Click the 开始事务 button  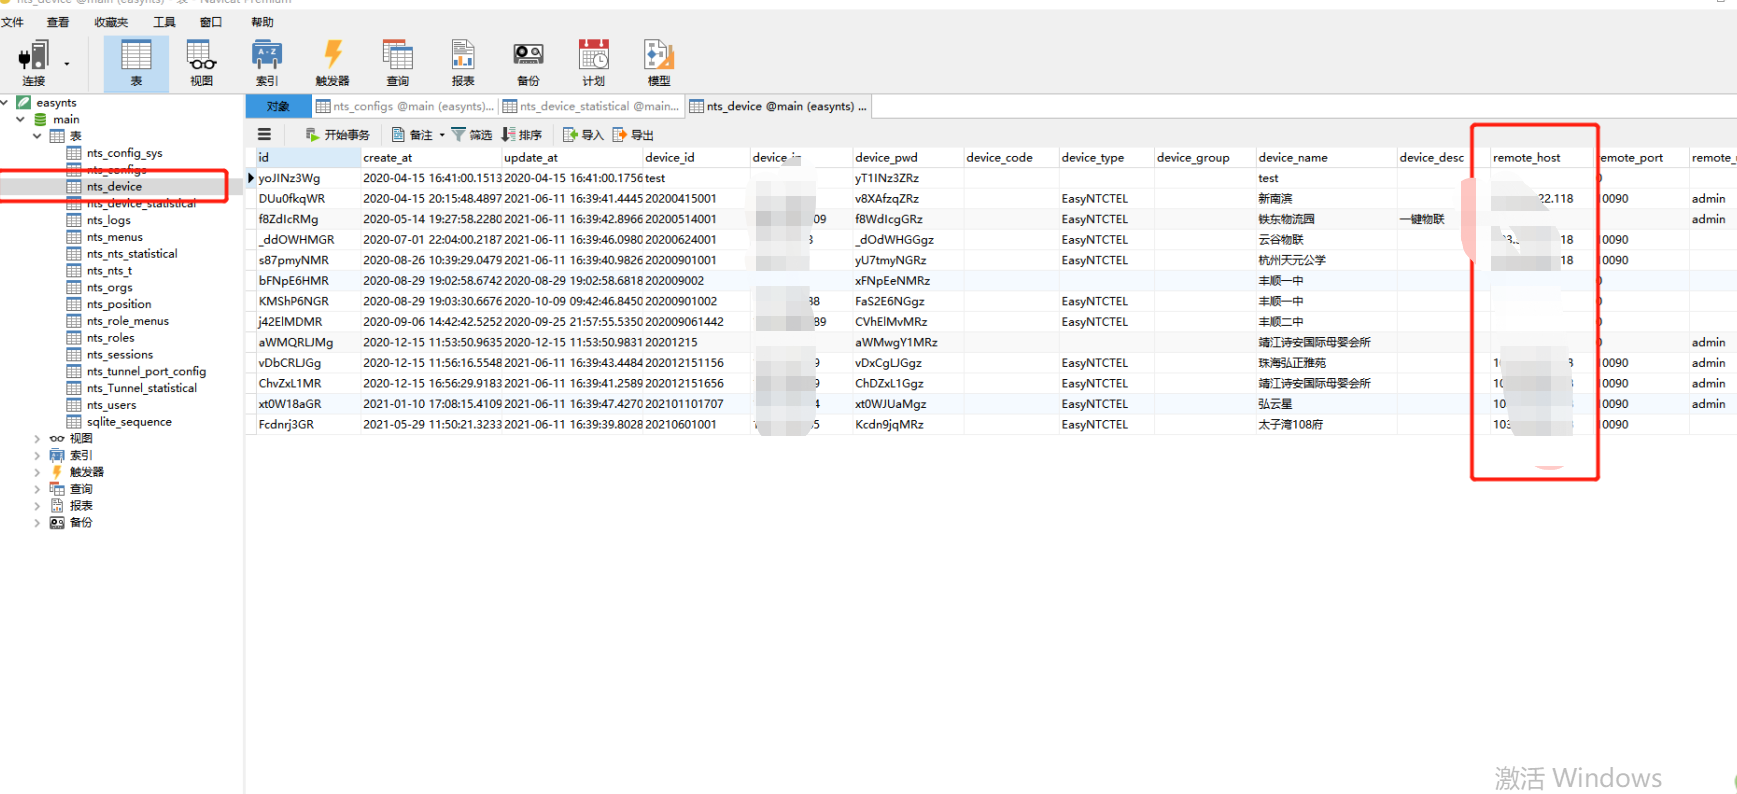coord(337,135)
